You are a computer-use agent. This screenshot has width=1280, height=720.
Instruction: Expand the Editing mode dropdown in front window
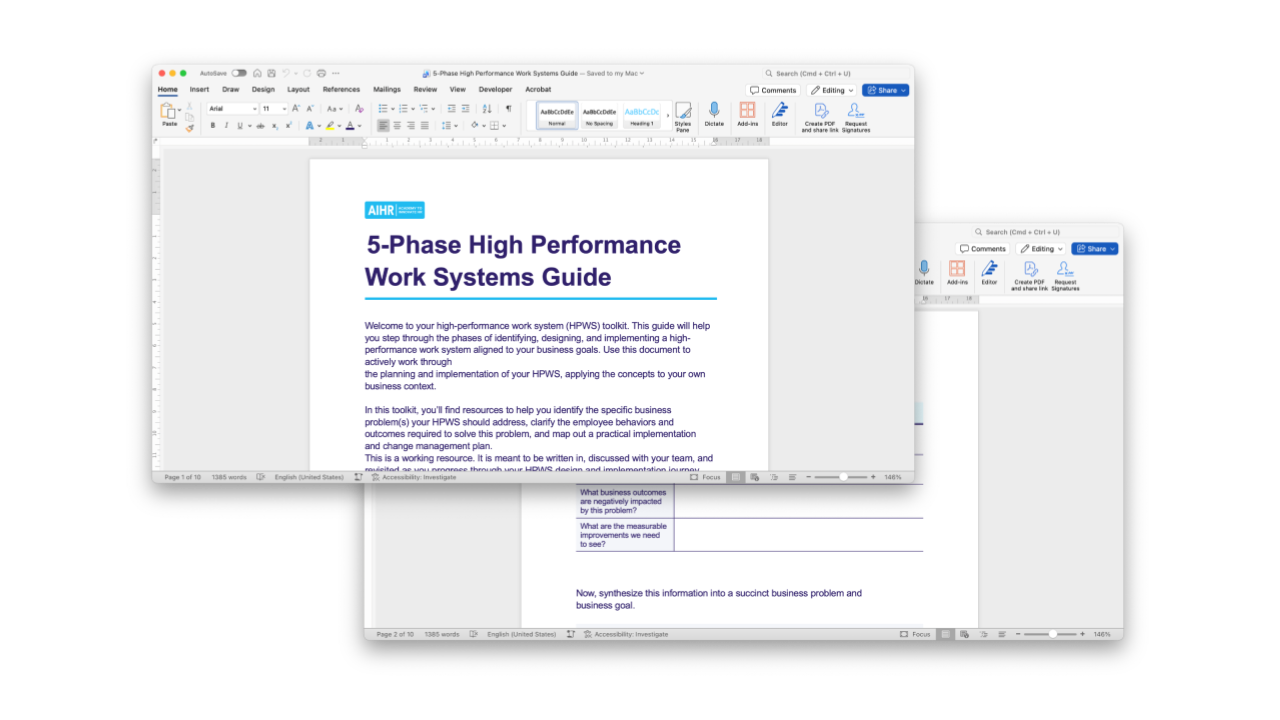coord(832,90)
